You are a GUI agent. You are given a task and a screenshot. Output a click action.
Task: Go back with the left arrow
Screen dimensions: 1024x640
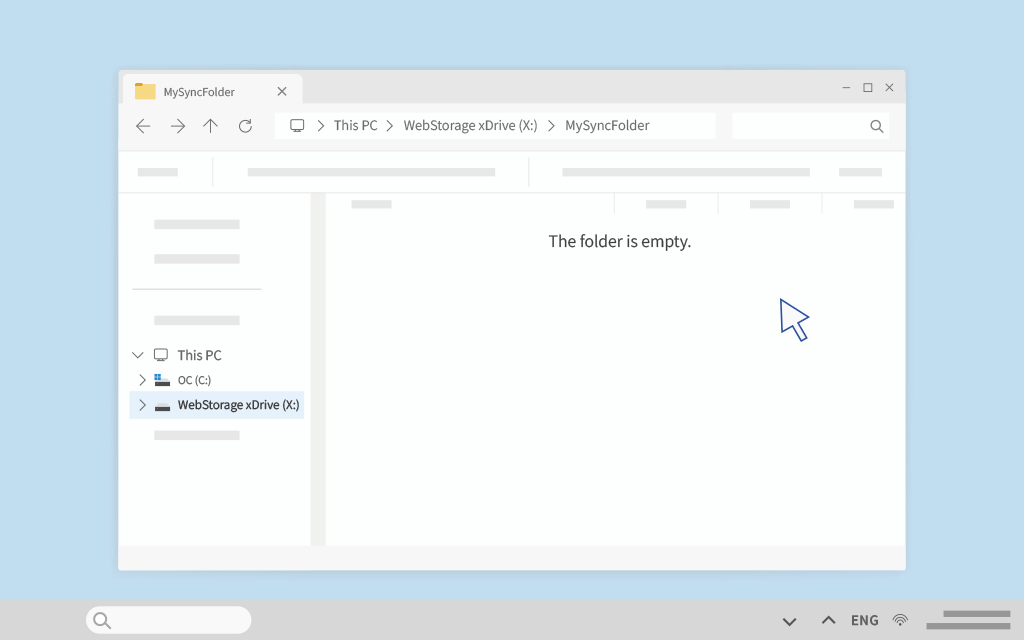pos(143,126)
